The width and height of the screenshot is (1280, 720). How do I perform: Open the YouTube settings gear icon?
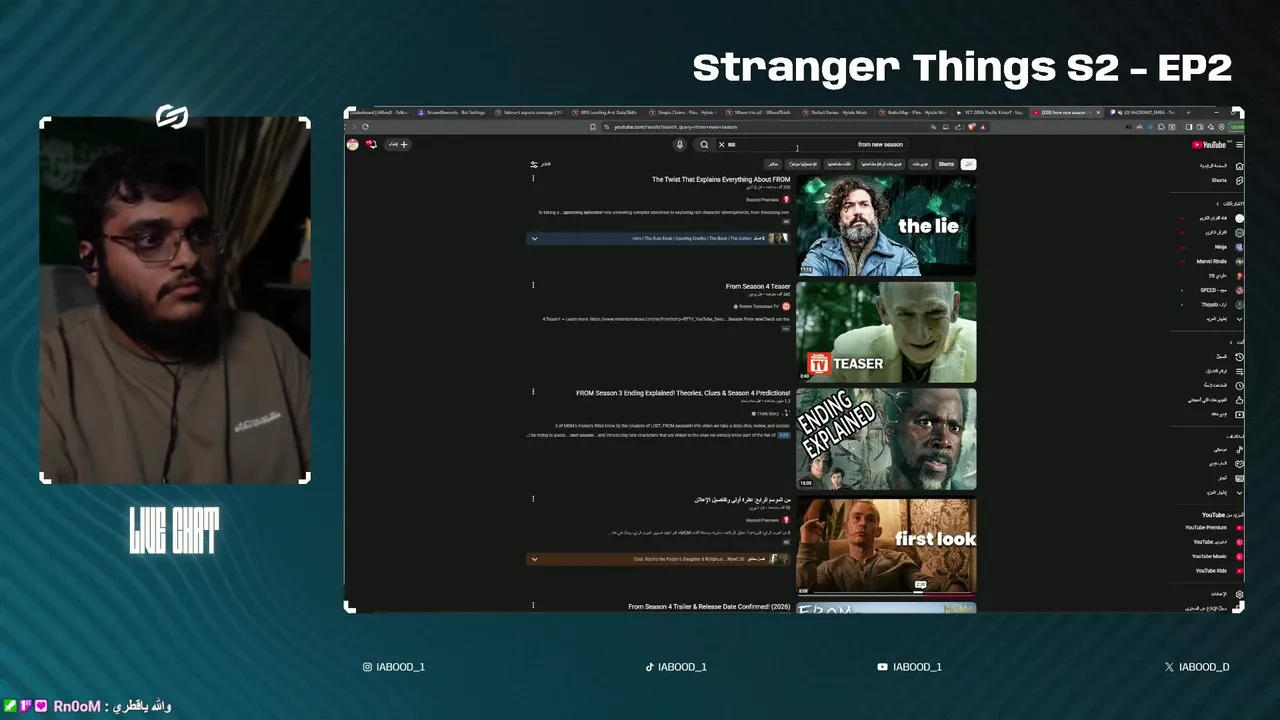point(1239,594)
